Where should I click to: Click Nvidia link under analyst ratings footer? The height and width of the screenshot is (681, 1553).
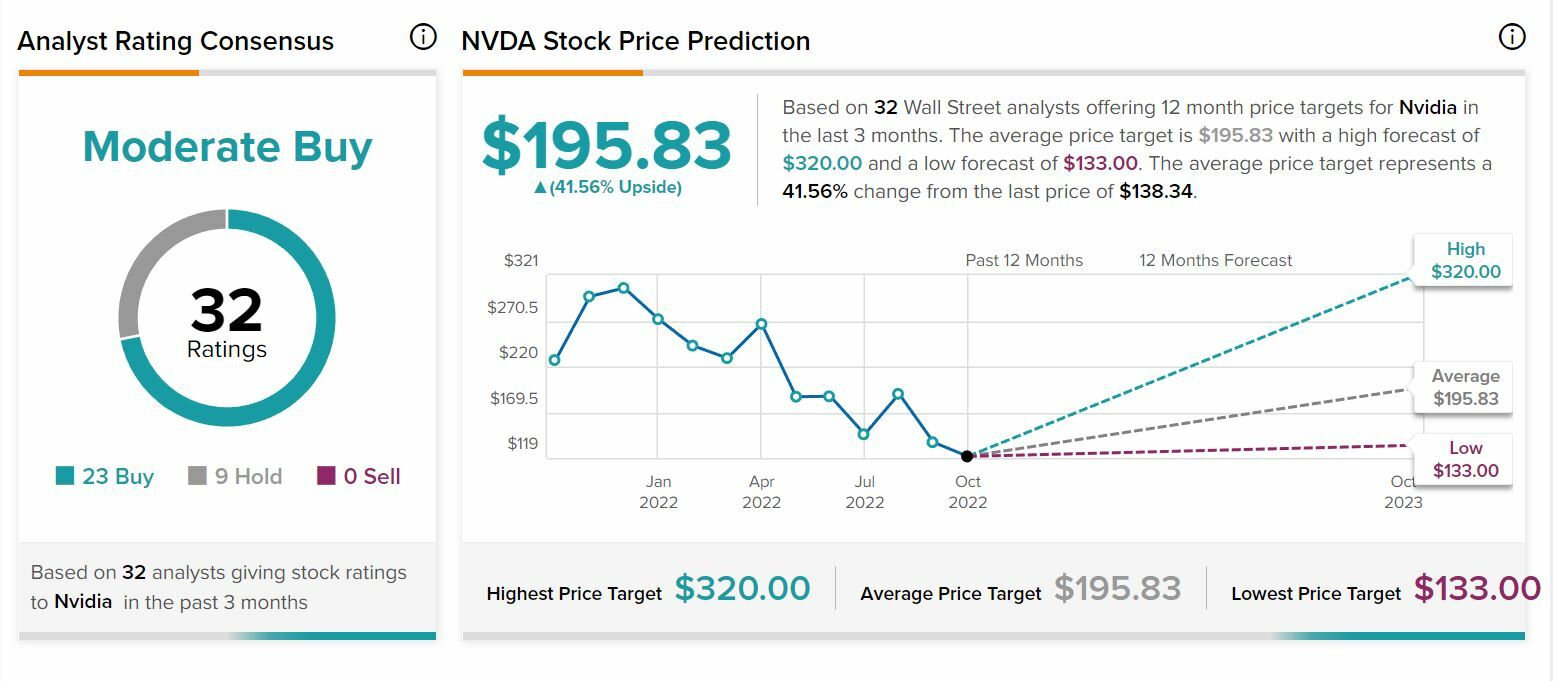83,602
